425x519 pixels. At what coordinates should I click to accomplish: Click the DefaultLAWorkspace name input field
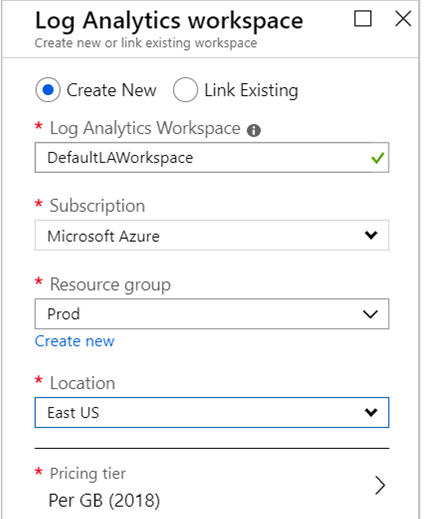coord(212,158)
